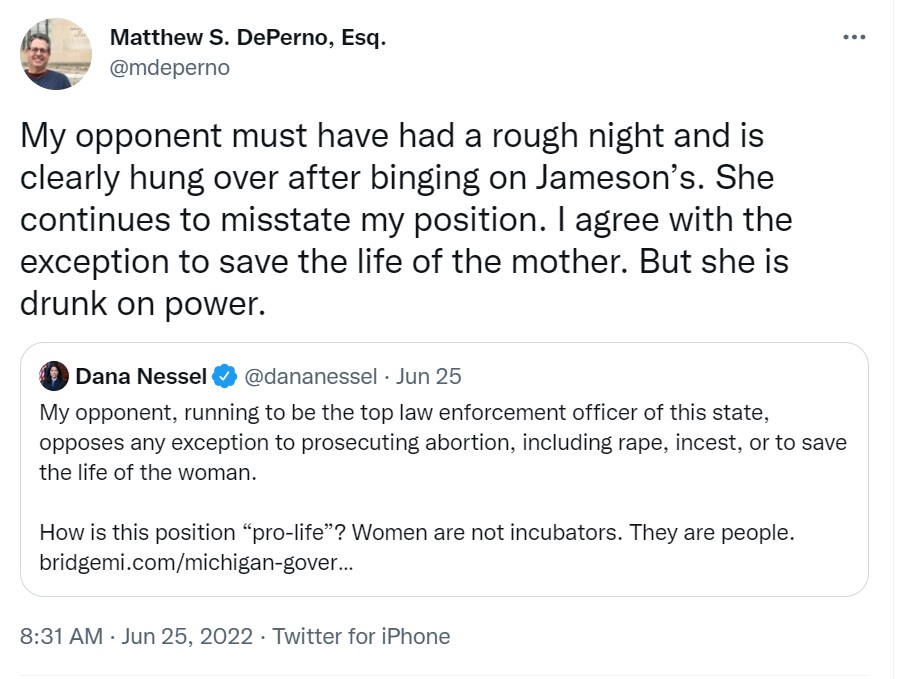The width and height of the screenshot is (906, 679).
Task: Open the Matthew S. DePerno, Esq. display name
Action: tap(247, 38)
